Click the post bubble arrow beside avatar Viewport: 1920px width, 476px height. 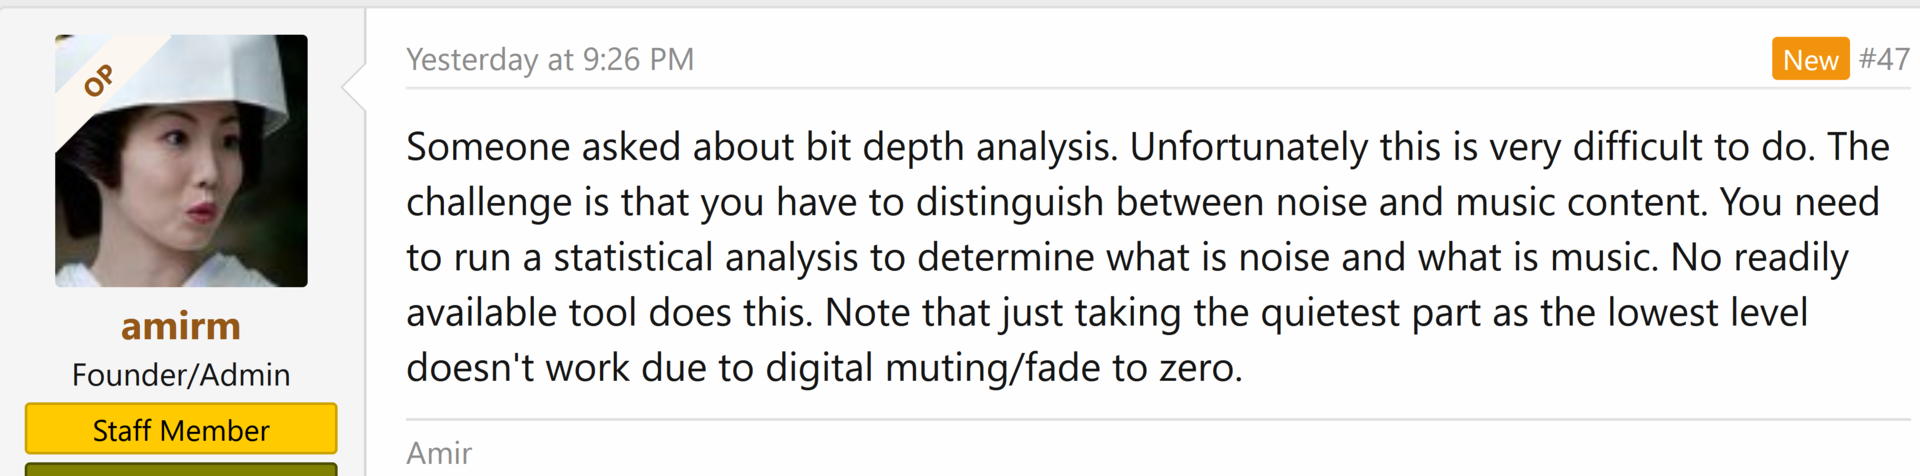pyautogui.click(x=353, y=86)
